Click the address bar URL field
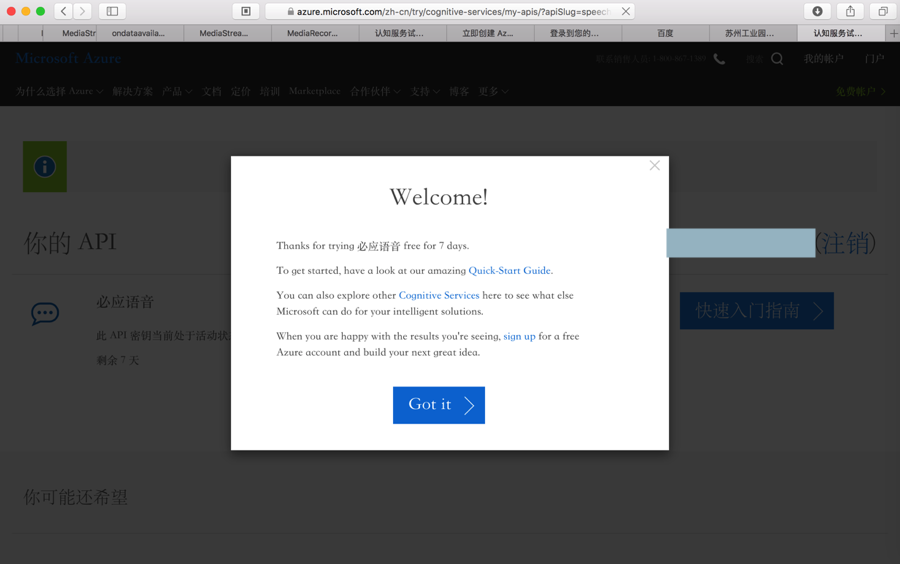The height and width of the screenshot is (564, 900). pyautogui.click(x=450, y=11)
